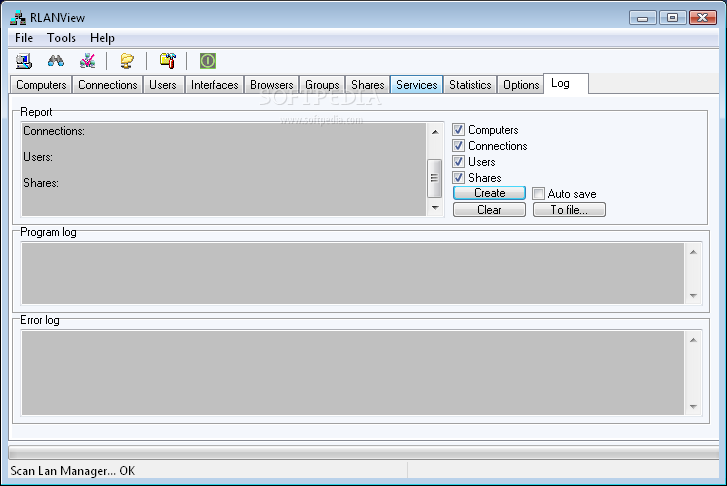The width and height of the screenshot is (727, 486).
Task: Click the Report scrollbar down arrow
Action: pyautogui.click(x=435, y=208)
